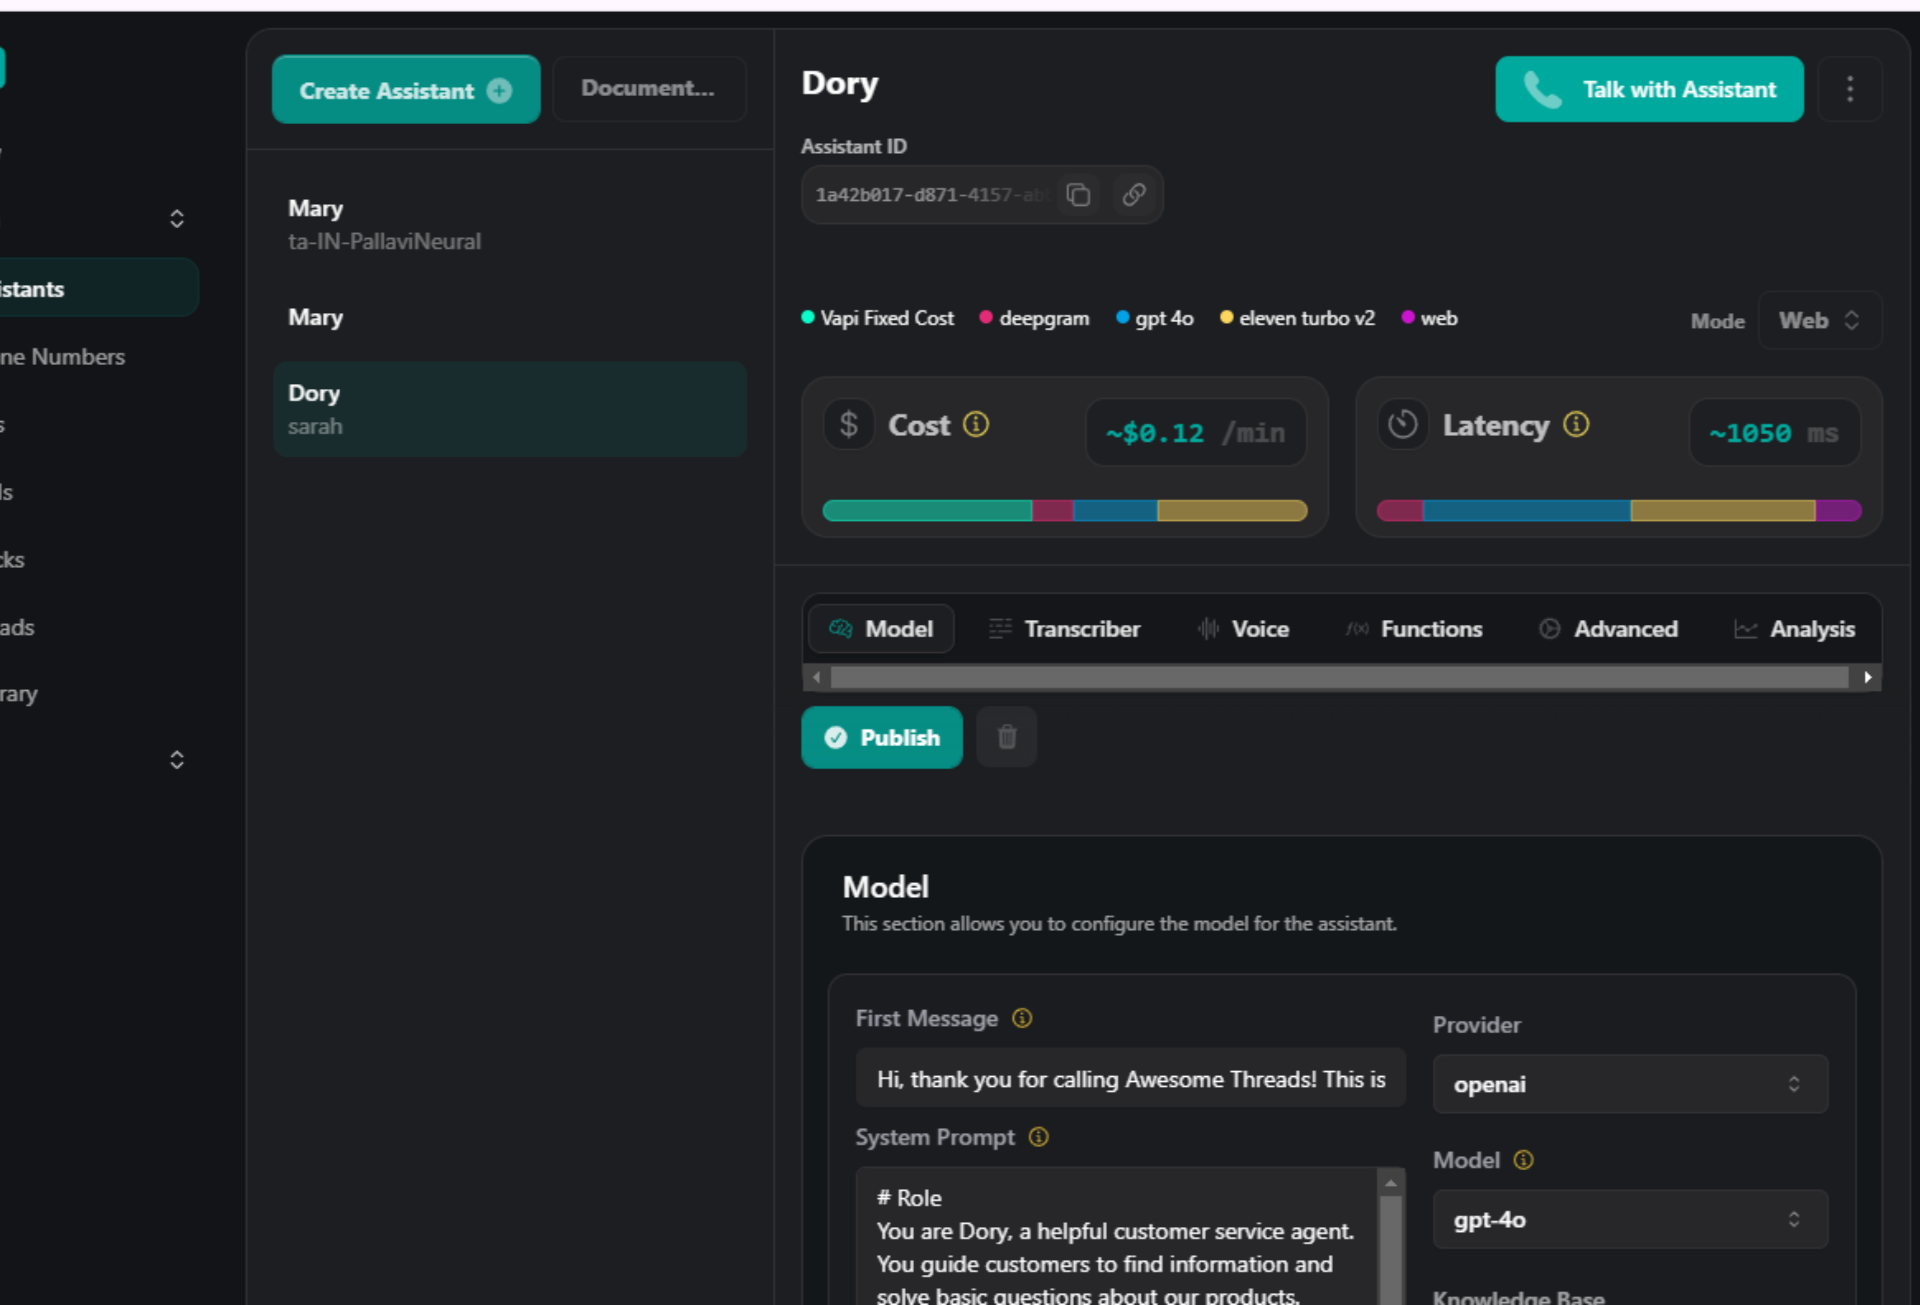Switch to the Advanced tab

(1608, 629)
